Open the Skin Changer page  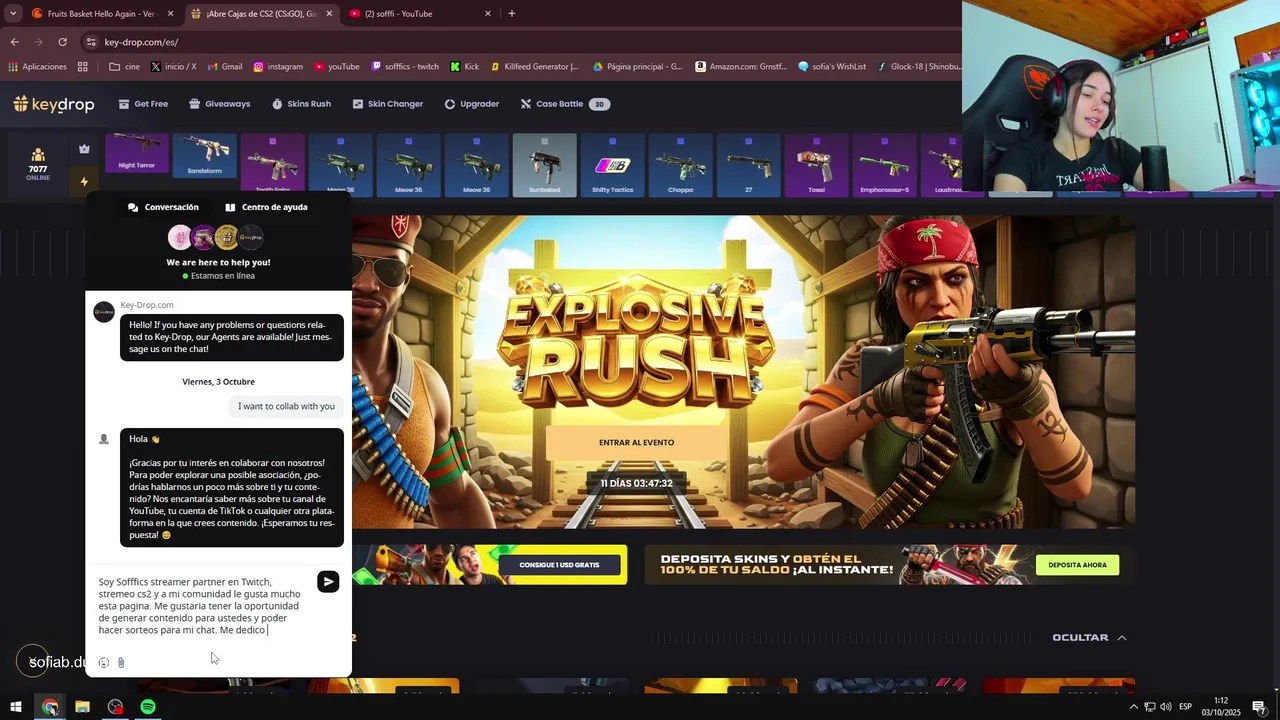coord(388,104)
